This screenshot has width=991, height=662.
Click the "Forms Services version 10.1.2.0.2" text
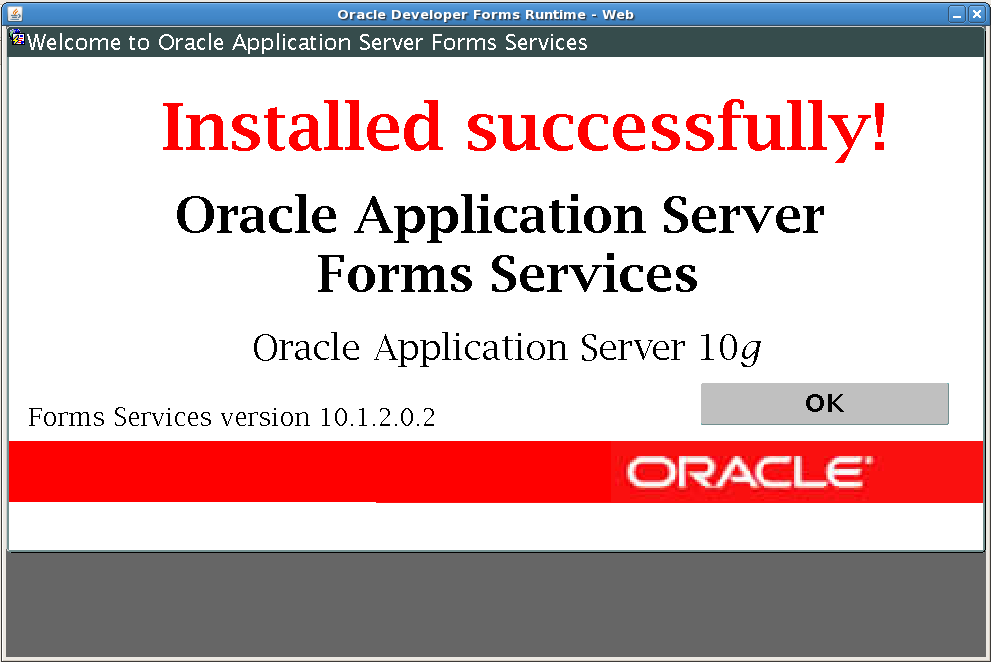point(231,417)
